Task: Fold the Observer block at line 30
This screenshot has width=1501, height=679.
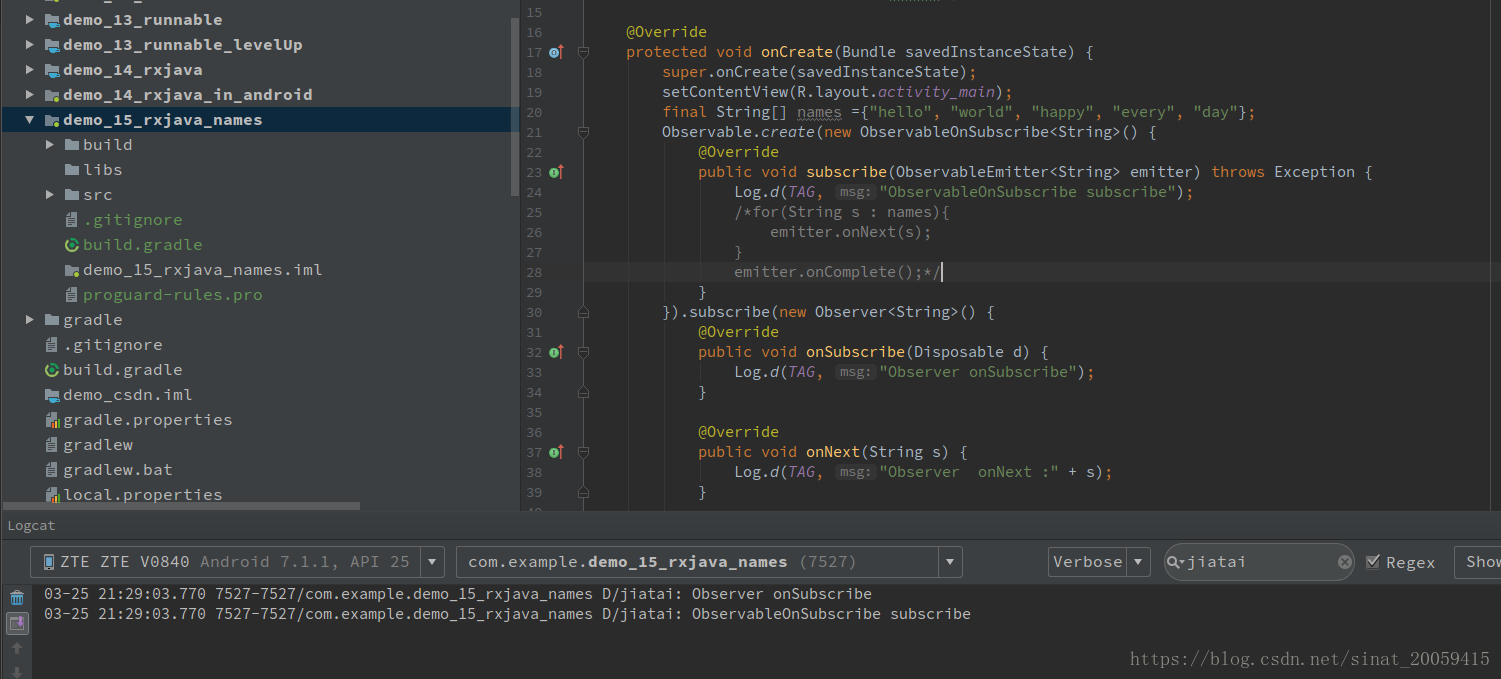Action: coord(584,312)
